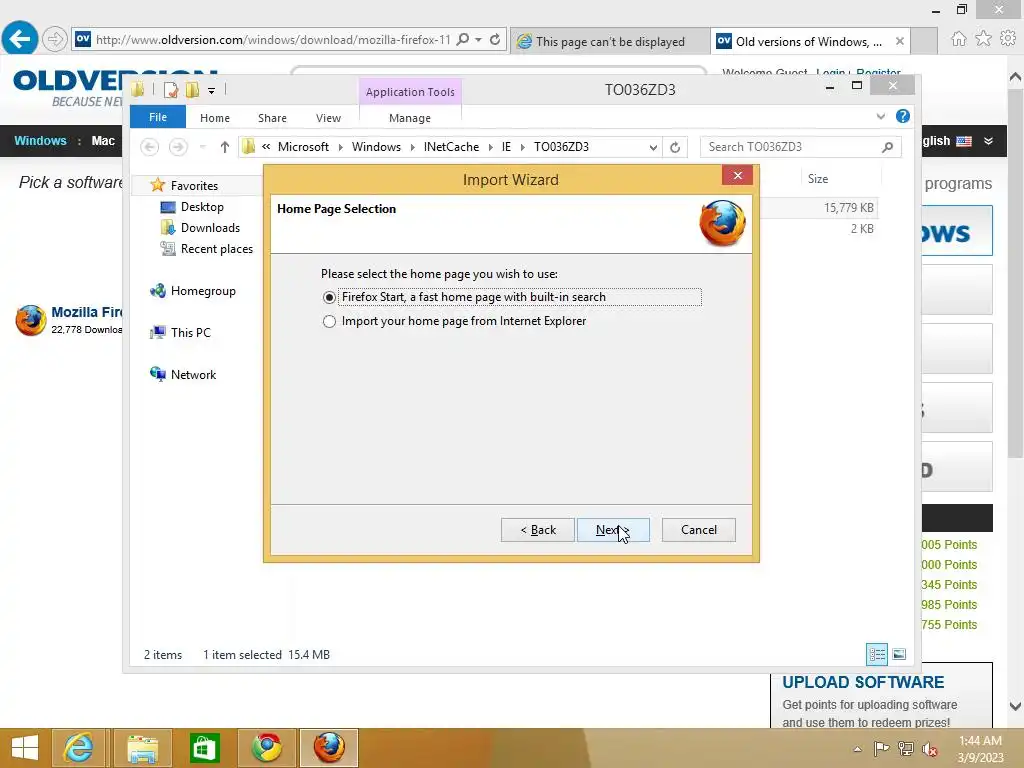Viewport: 1024px width, 768px height.
Task: Click the IE address bar URL
Action: click(x=272, y=40)
